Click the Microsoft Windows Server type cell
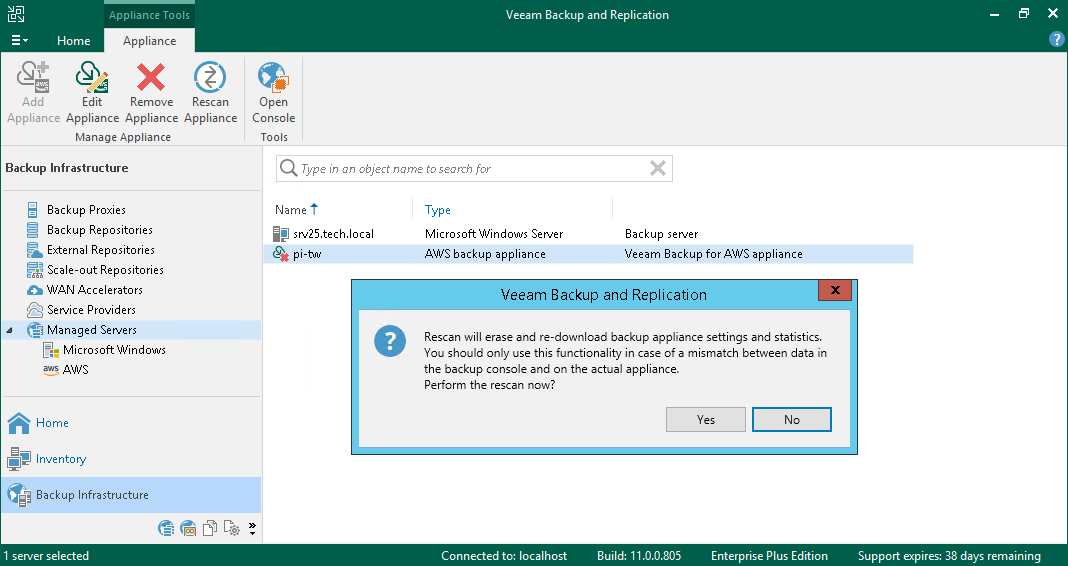Viewport: 1068px width, 566px height. tap(494, 234)
